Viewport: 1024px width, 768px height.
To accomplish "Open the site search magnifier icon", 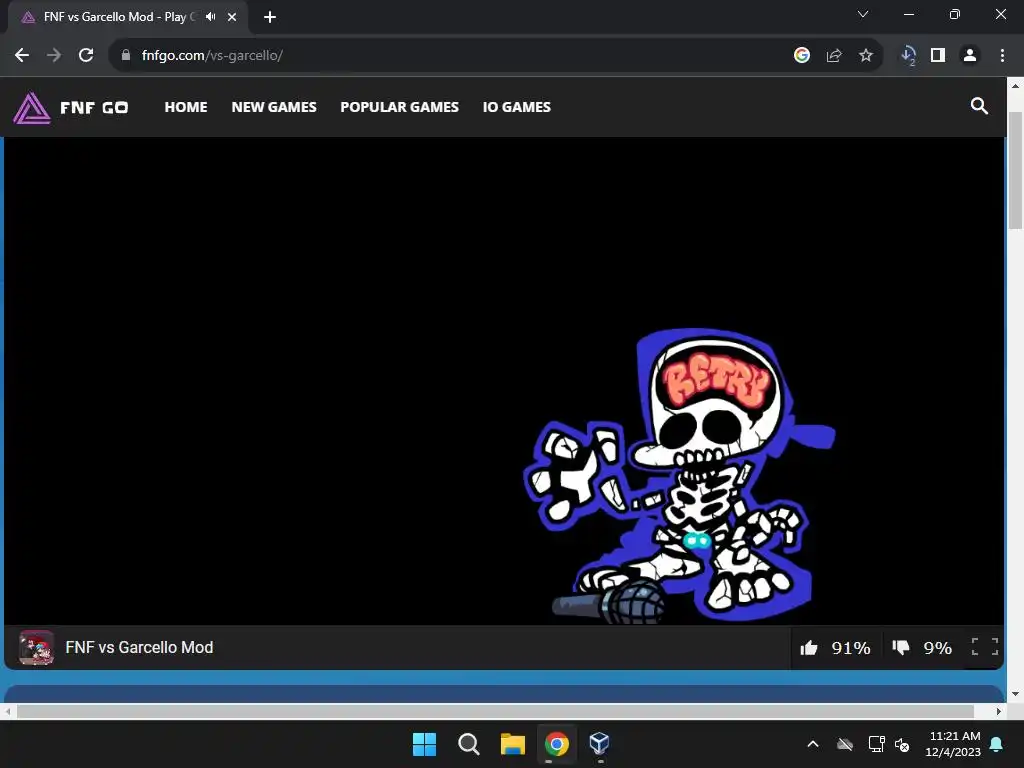I will (x=979, y=106).
